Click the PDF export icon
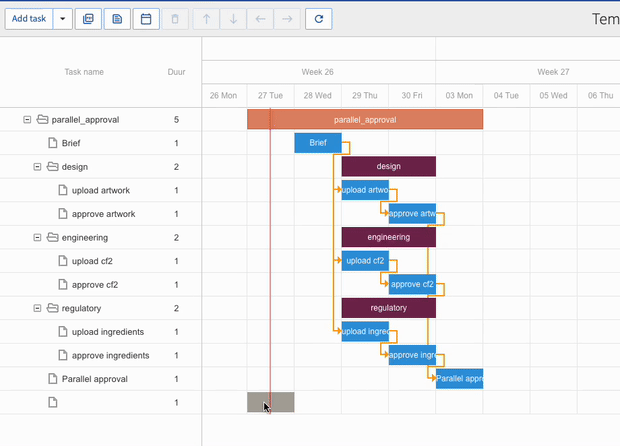 [89, 19]
